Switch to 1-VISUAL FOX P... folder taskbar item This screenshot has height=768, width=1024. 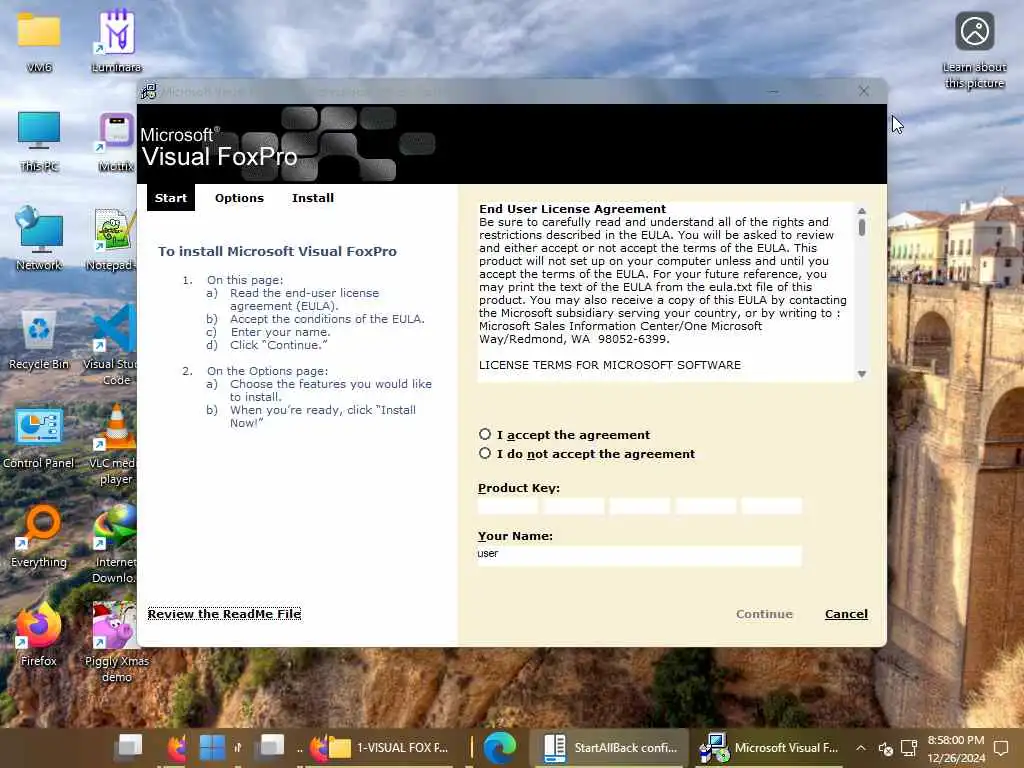tap(388, 748)
